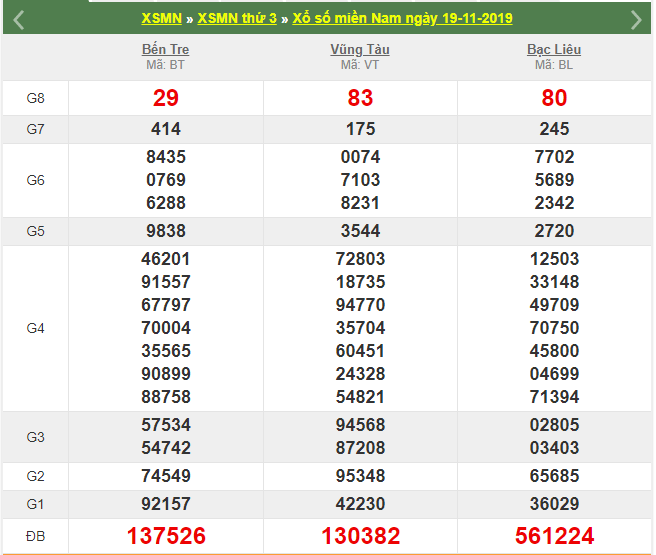Image resolution: width=656 pixels, height=555 pixels.
Task: Open the Vũng Tàu province header link
Action: [x=360, y=49]
